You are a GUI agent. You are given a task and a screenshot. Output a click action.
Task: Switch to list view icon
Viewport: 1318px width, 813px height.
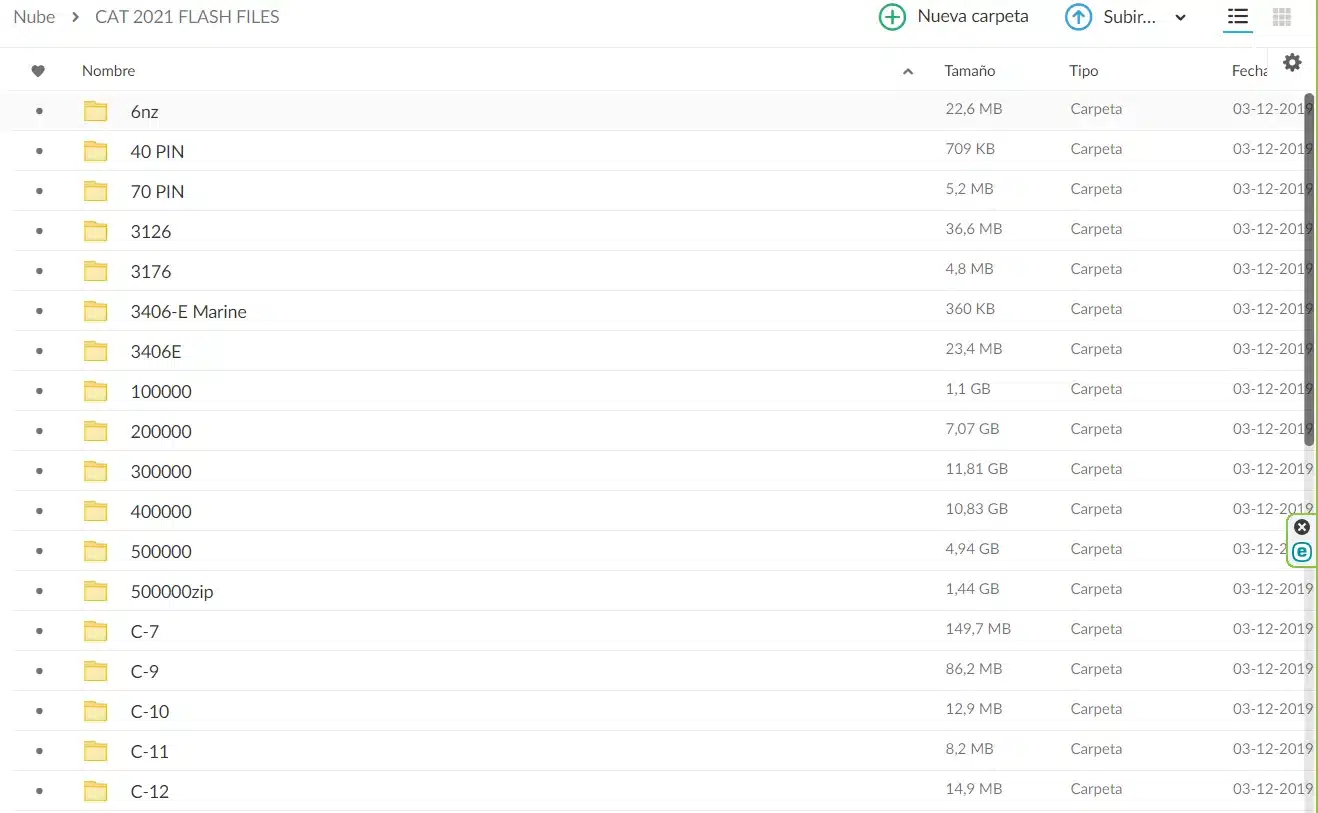pos(1237,16)
